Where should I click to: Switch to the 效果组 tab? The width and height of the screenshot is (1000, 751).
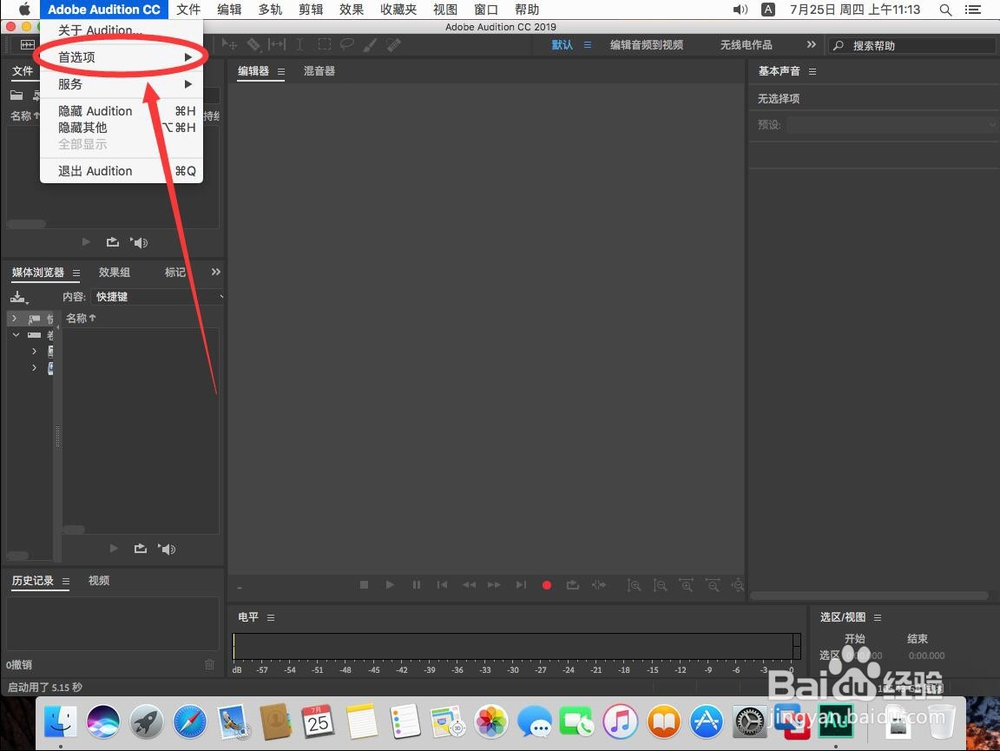pos(114,272)
